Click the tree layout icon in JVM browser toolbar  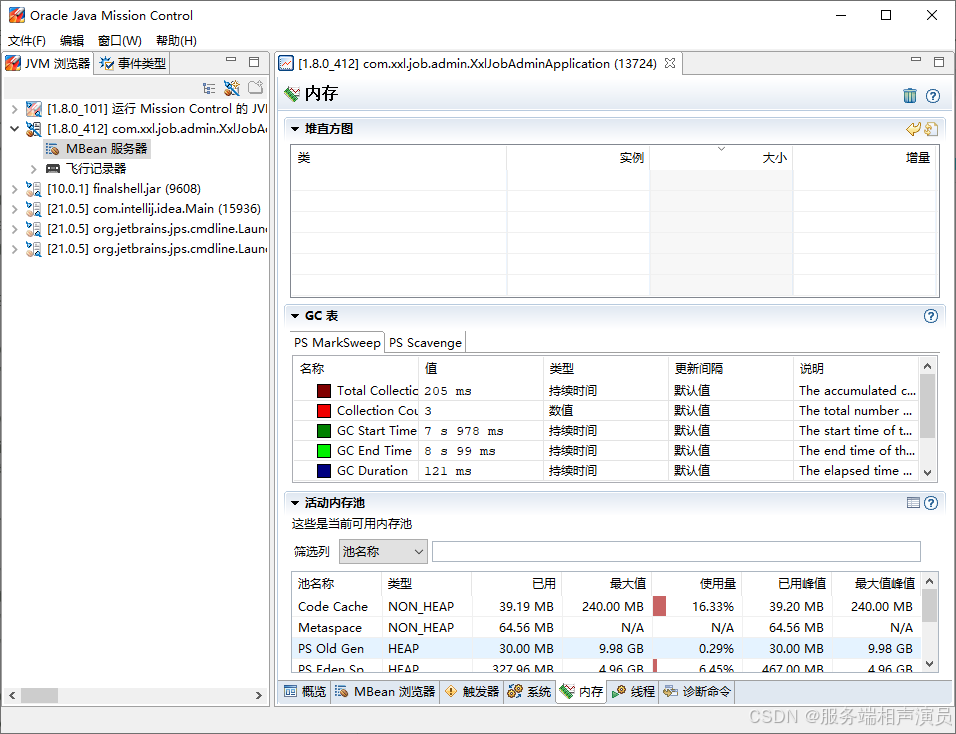click(209, 88)
